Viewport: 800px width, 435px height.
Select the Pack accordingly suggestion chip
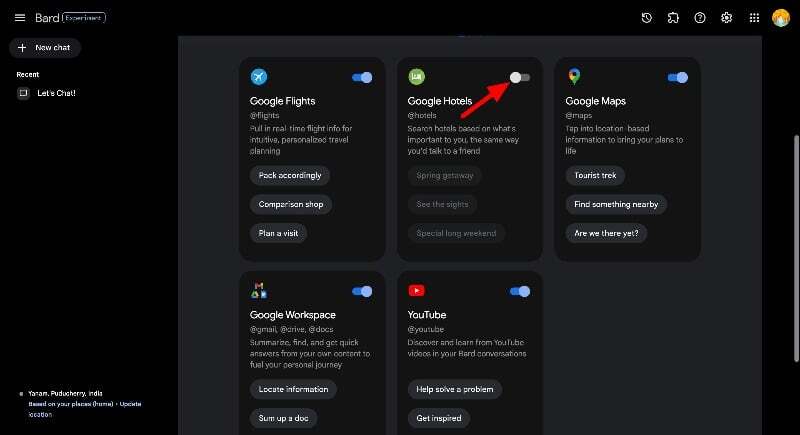pos(290,175)
